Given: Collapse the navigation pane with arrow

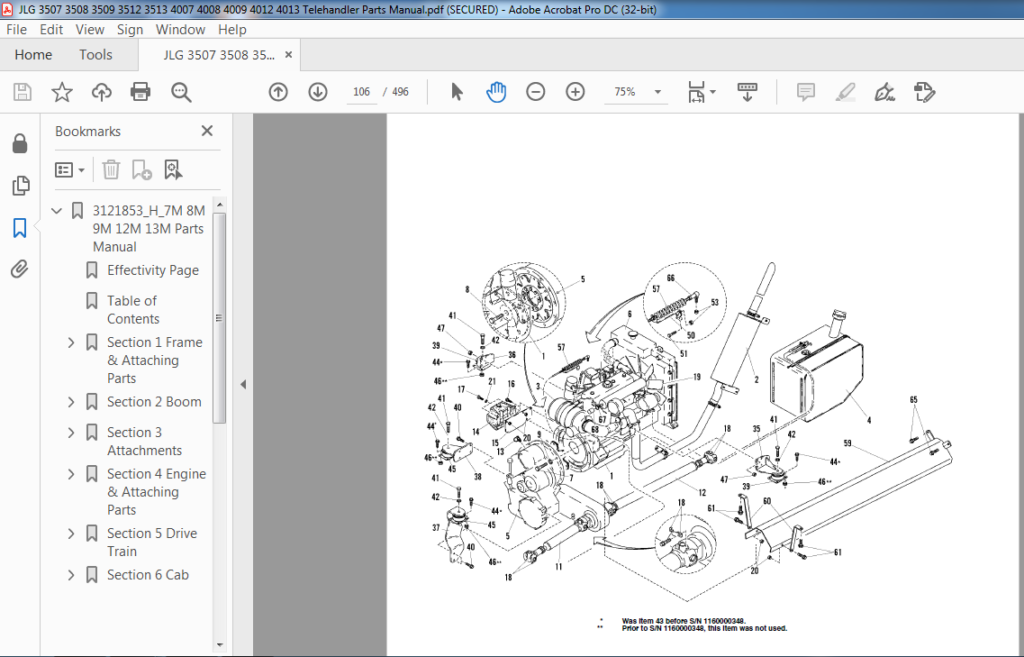Looking at the screenshot, I should pyautogui.click(x=243, y=385).
